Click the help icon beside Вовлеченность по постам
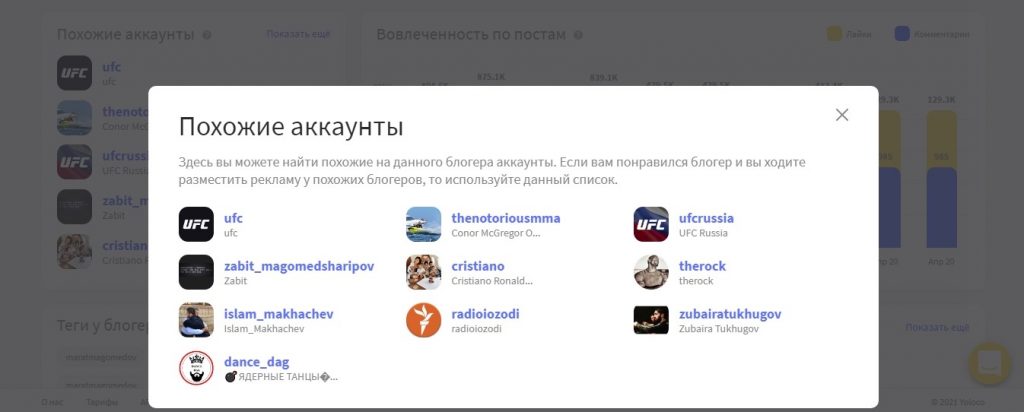1024x412 pixels. click(577, 35)
